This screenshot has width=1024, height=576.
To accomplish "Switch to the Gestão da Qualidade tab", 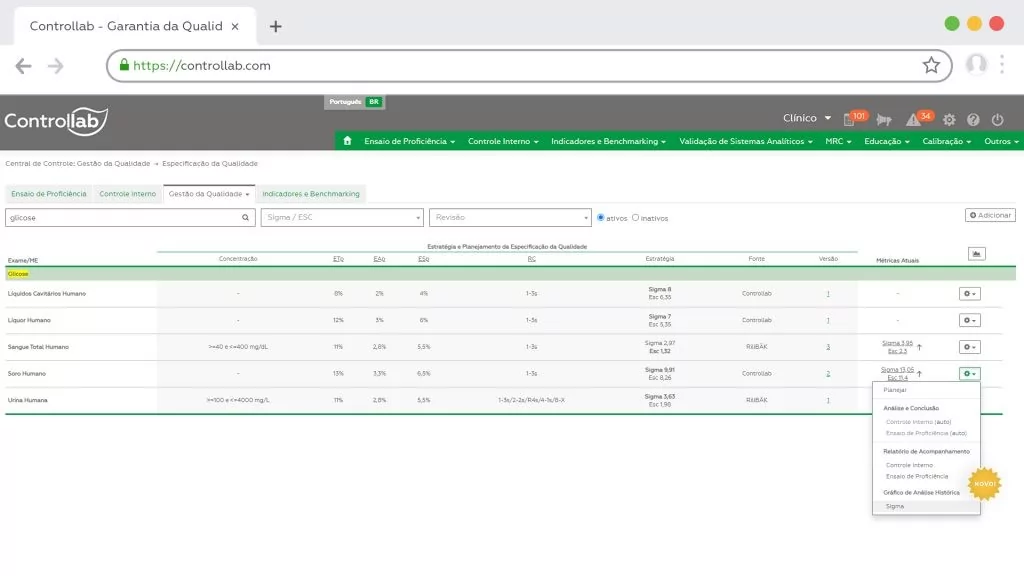I will [207, 193].
